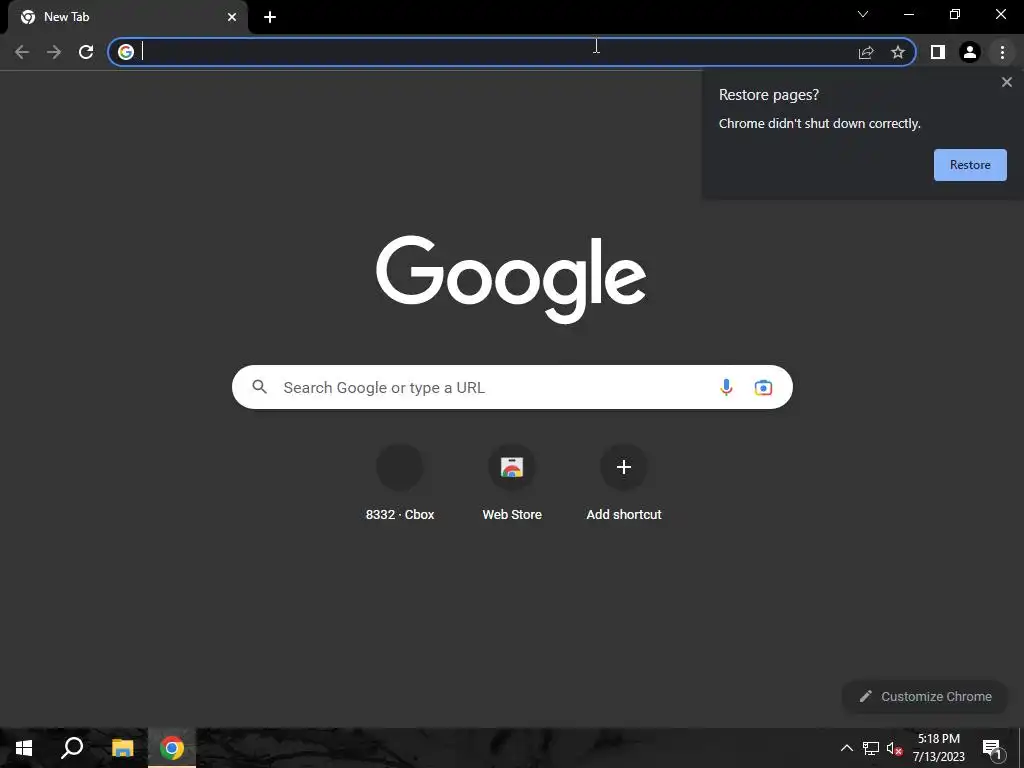Start voice search with microphone icon

point(726,387)
